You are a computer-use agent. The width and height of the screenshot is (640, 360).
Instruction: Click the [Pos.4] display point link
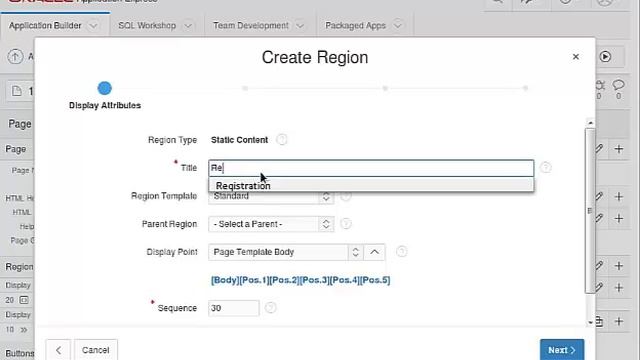tap(345, 280)
